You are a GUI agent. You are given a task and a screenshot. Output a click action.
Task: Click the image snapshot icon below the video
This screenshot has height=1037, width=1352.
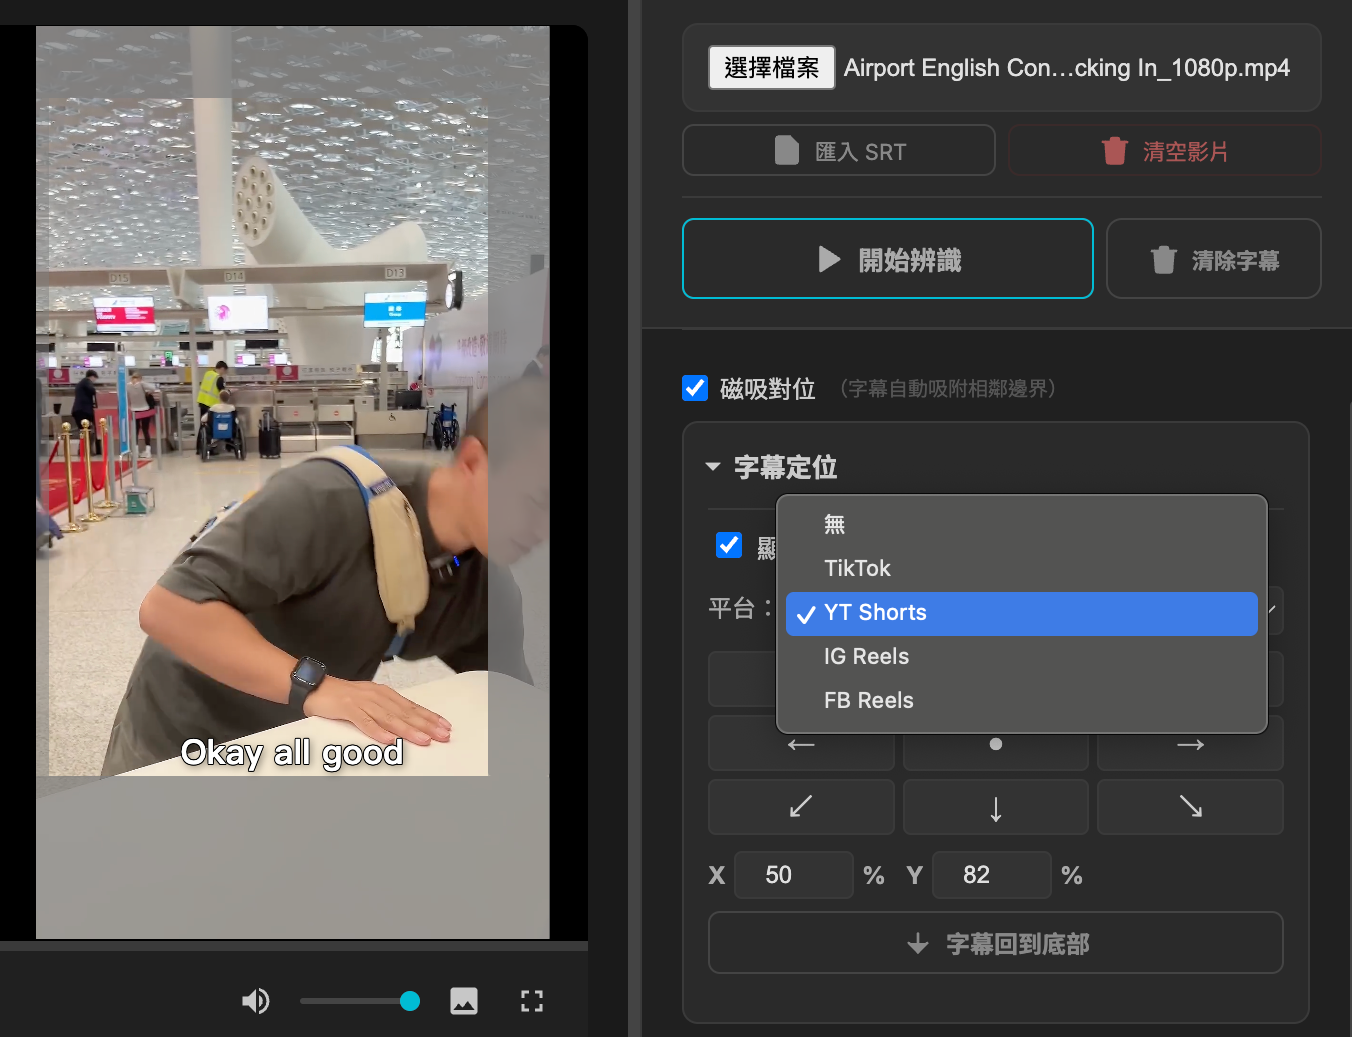pyautogui.click(x=464, y=1001)
